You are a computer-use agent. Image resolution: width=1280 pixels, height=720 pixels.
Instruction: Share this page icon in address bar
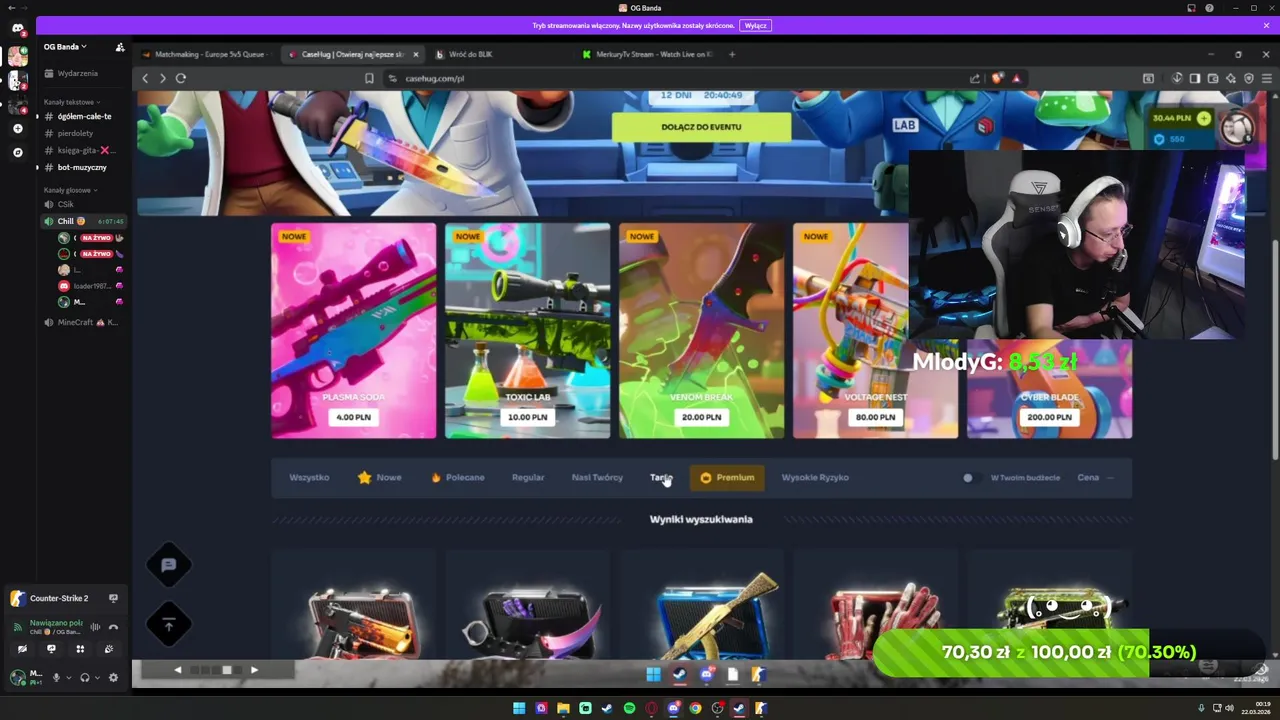[975, 78]
